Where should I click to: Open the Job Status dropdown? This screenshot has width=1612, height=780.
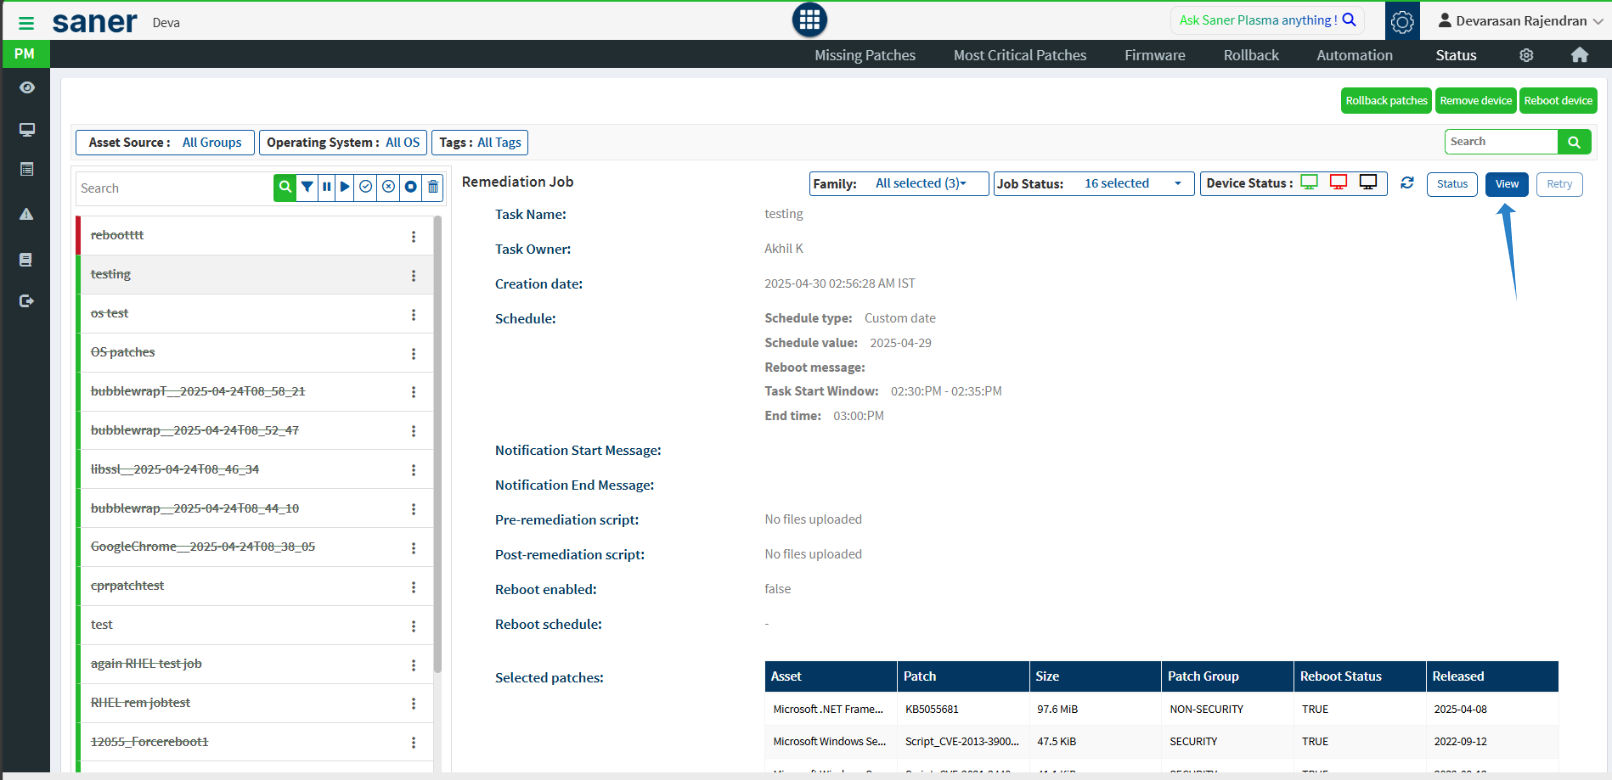(1094, 184)
